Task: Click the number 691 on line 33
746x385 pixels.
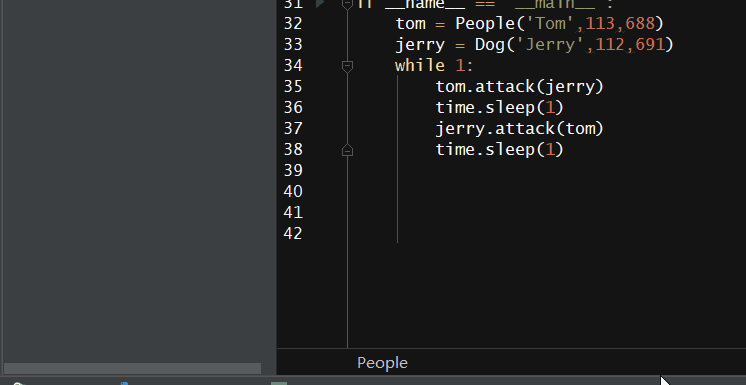Action: click(649, 44)
